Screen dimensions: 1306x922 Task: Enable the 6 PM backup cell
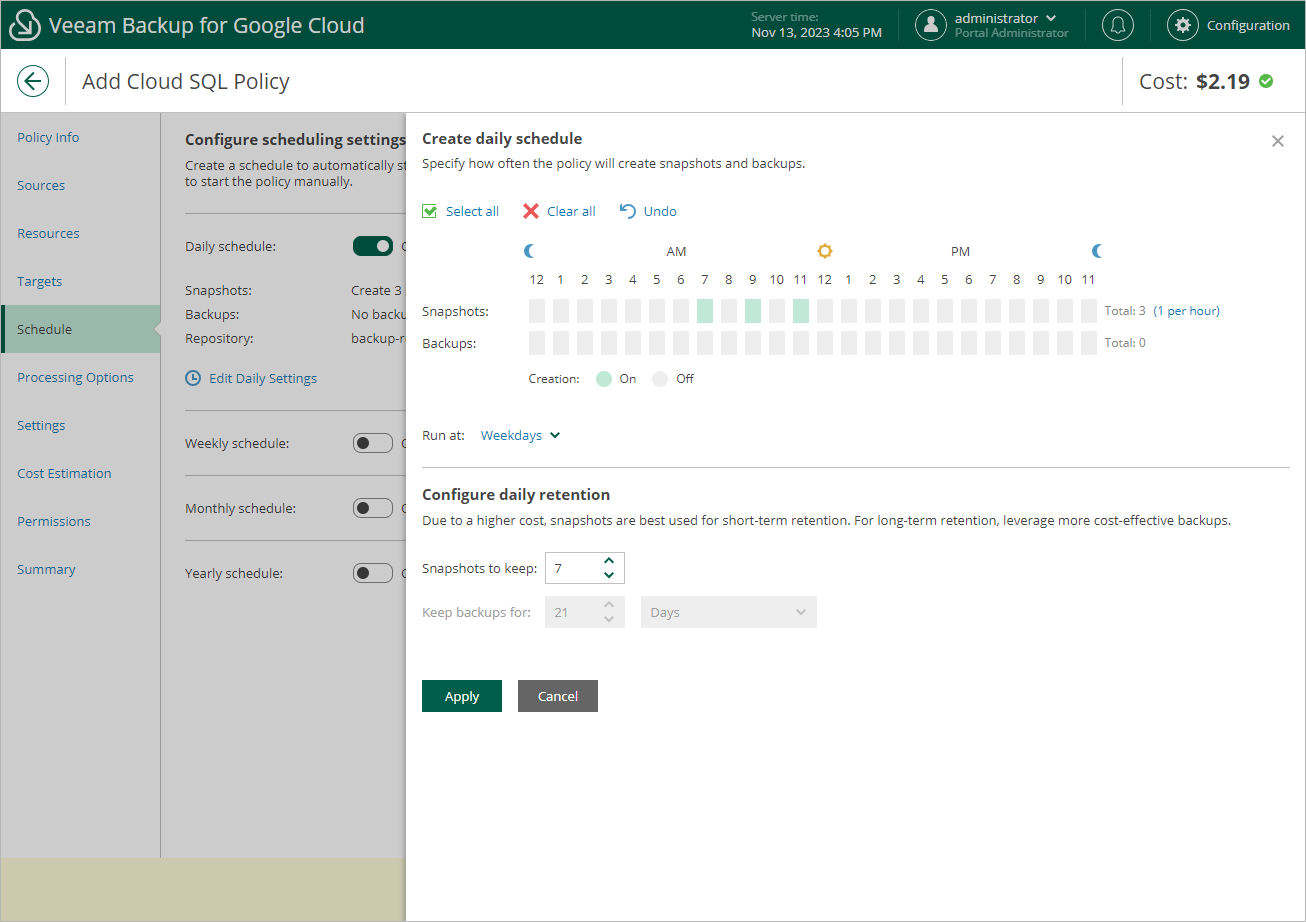tap(969, 343)
